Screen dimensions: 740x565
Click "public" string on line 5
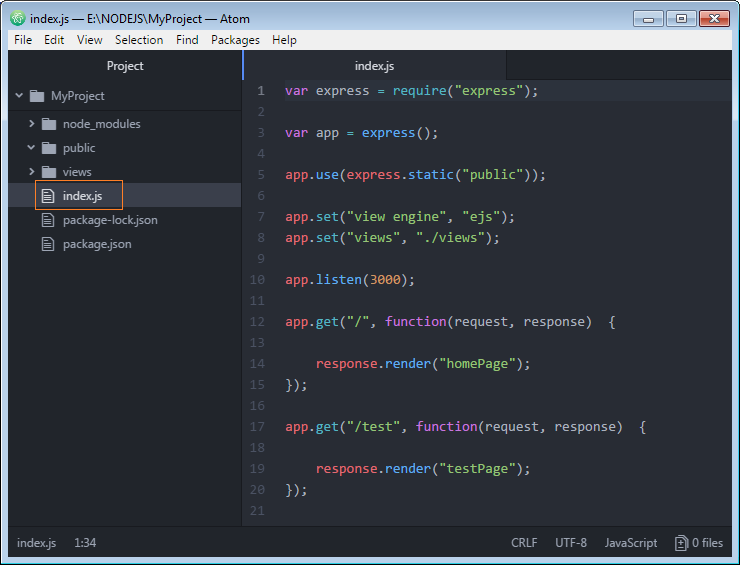point(492,175)
